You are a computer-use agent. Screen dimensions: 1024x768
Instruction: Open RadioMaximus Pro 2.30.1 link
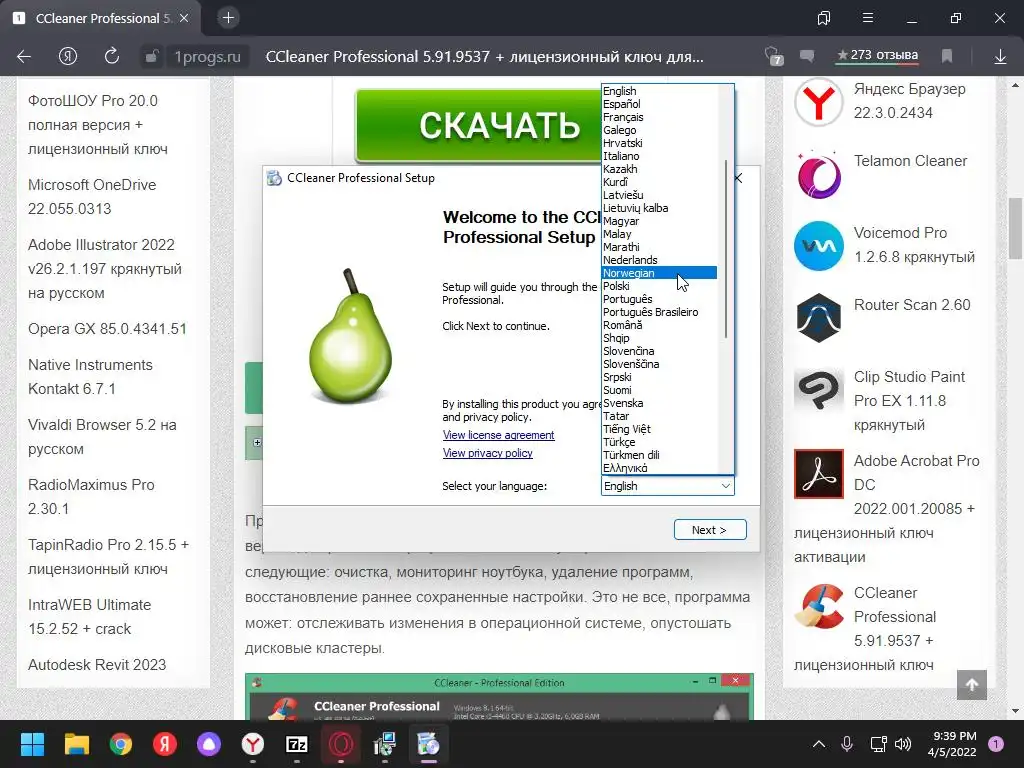91,496
